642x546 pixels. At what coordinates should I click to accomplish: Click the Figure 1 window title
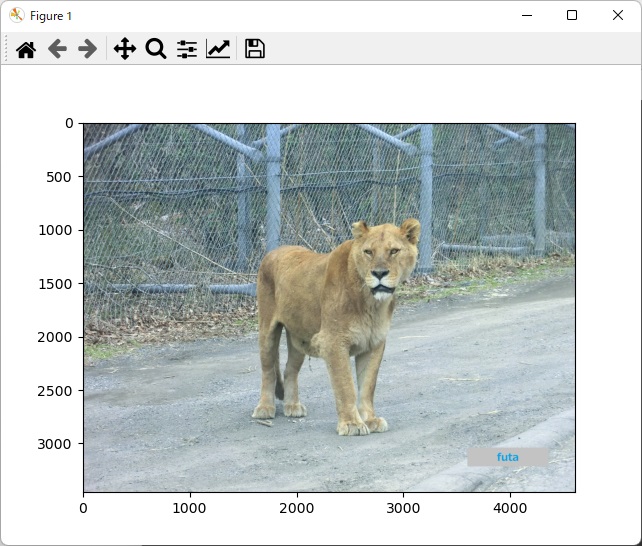[x=51, y=16]
